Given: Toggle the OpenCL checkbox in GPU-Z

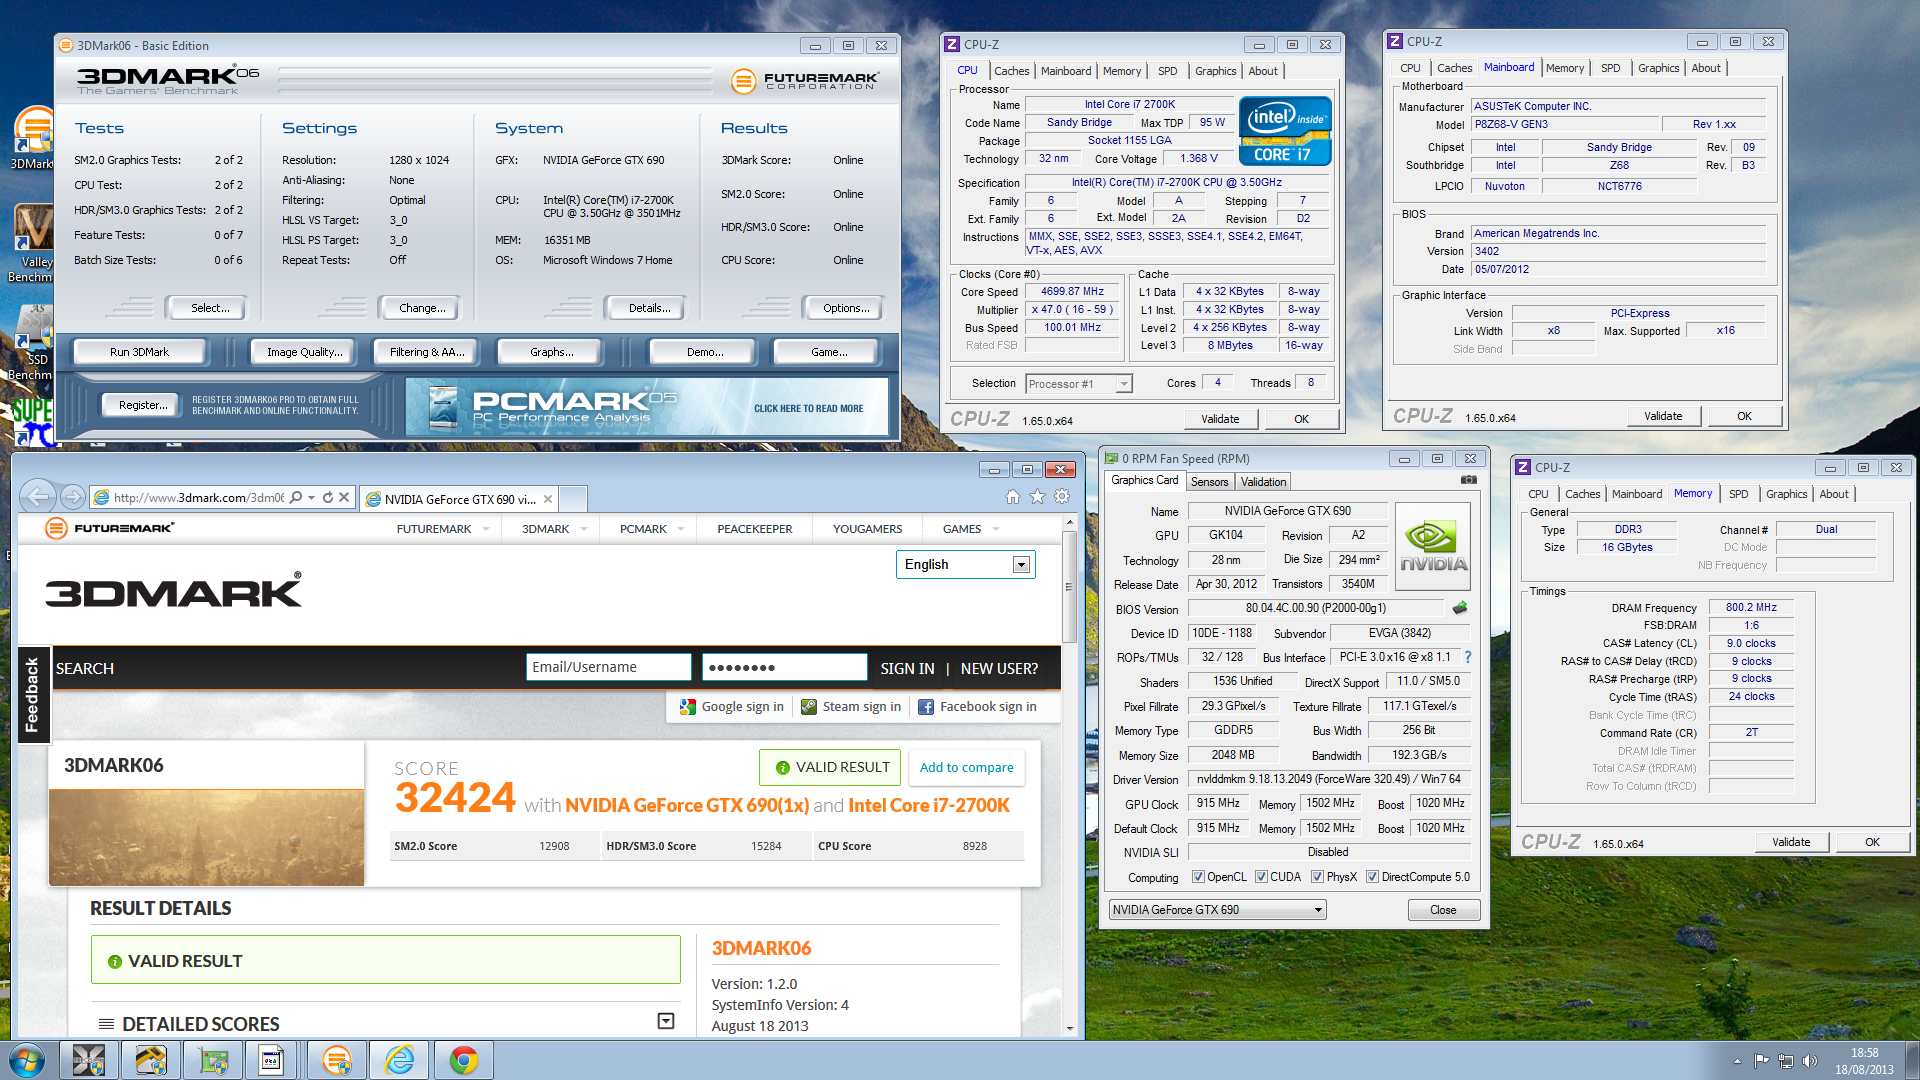Looking at the screenshot, I should point(1198,877).
